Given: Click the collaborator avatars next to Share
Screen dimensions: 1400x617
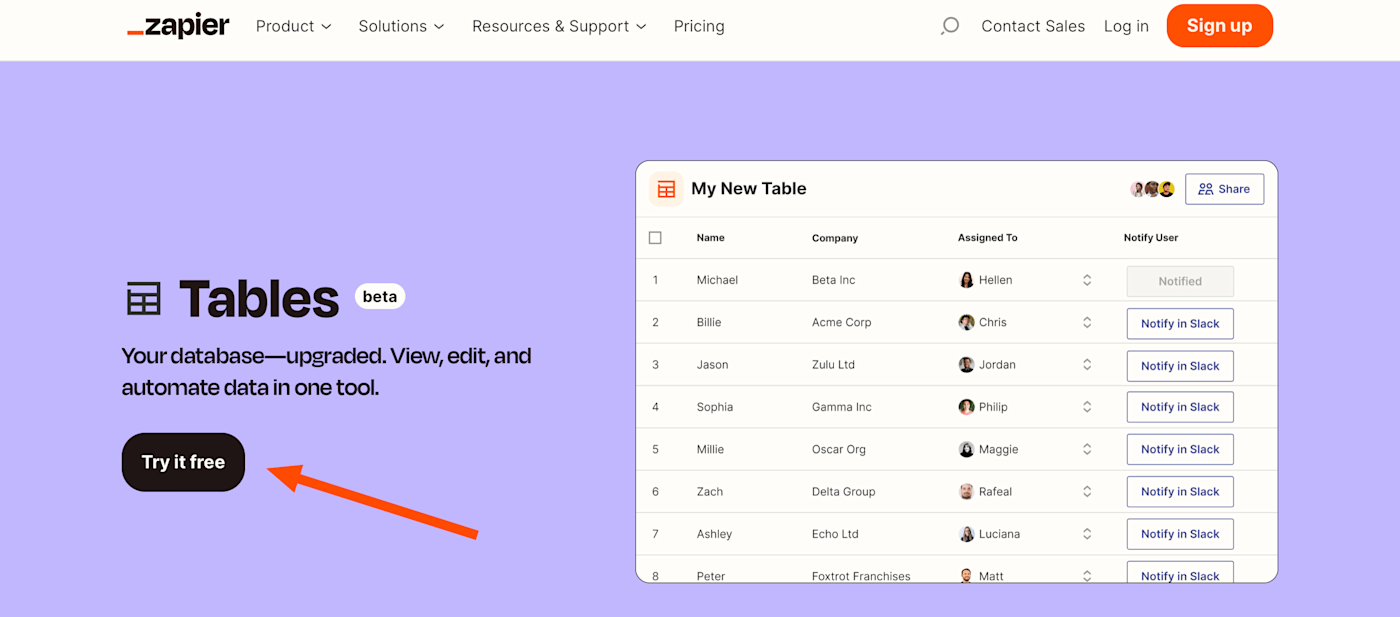Looking at the screenshot, I should point(1152,189).
